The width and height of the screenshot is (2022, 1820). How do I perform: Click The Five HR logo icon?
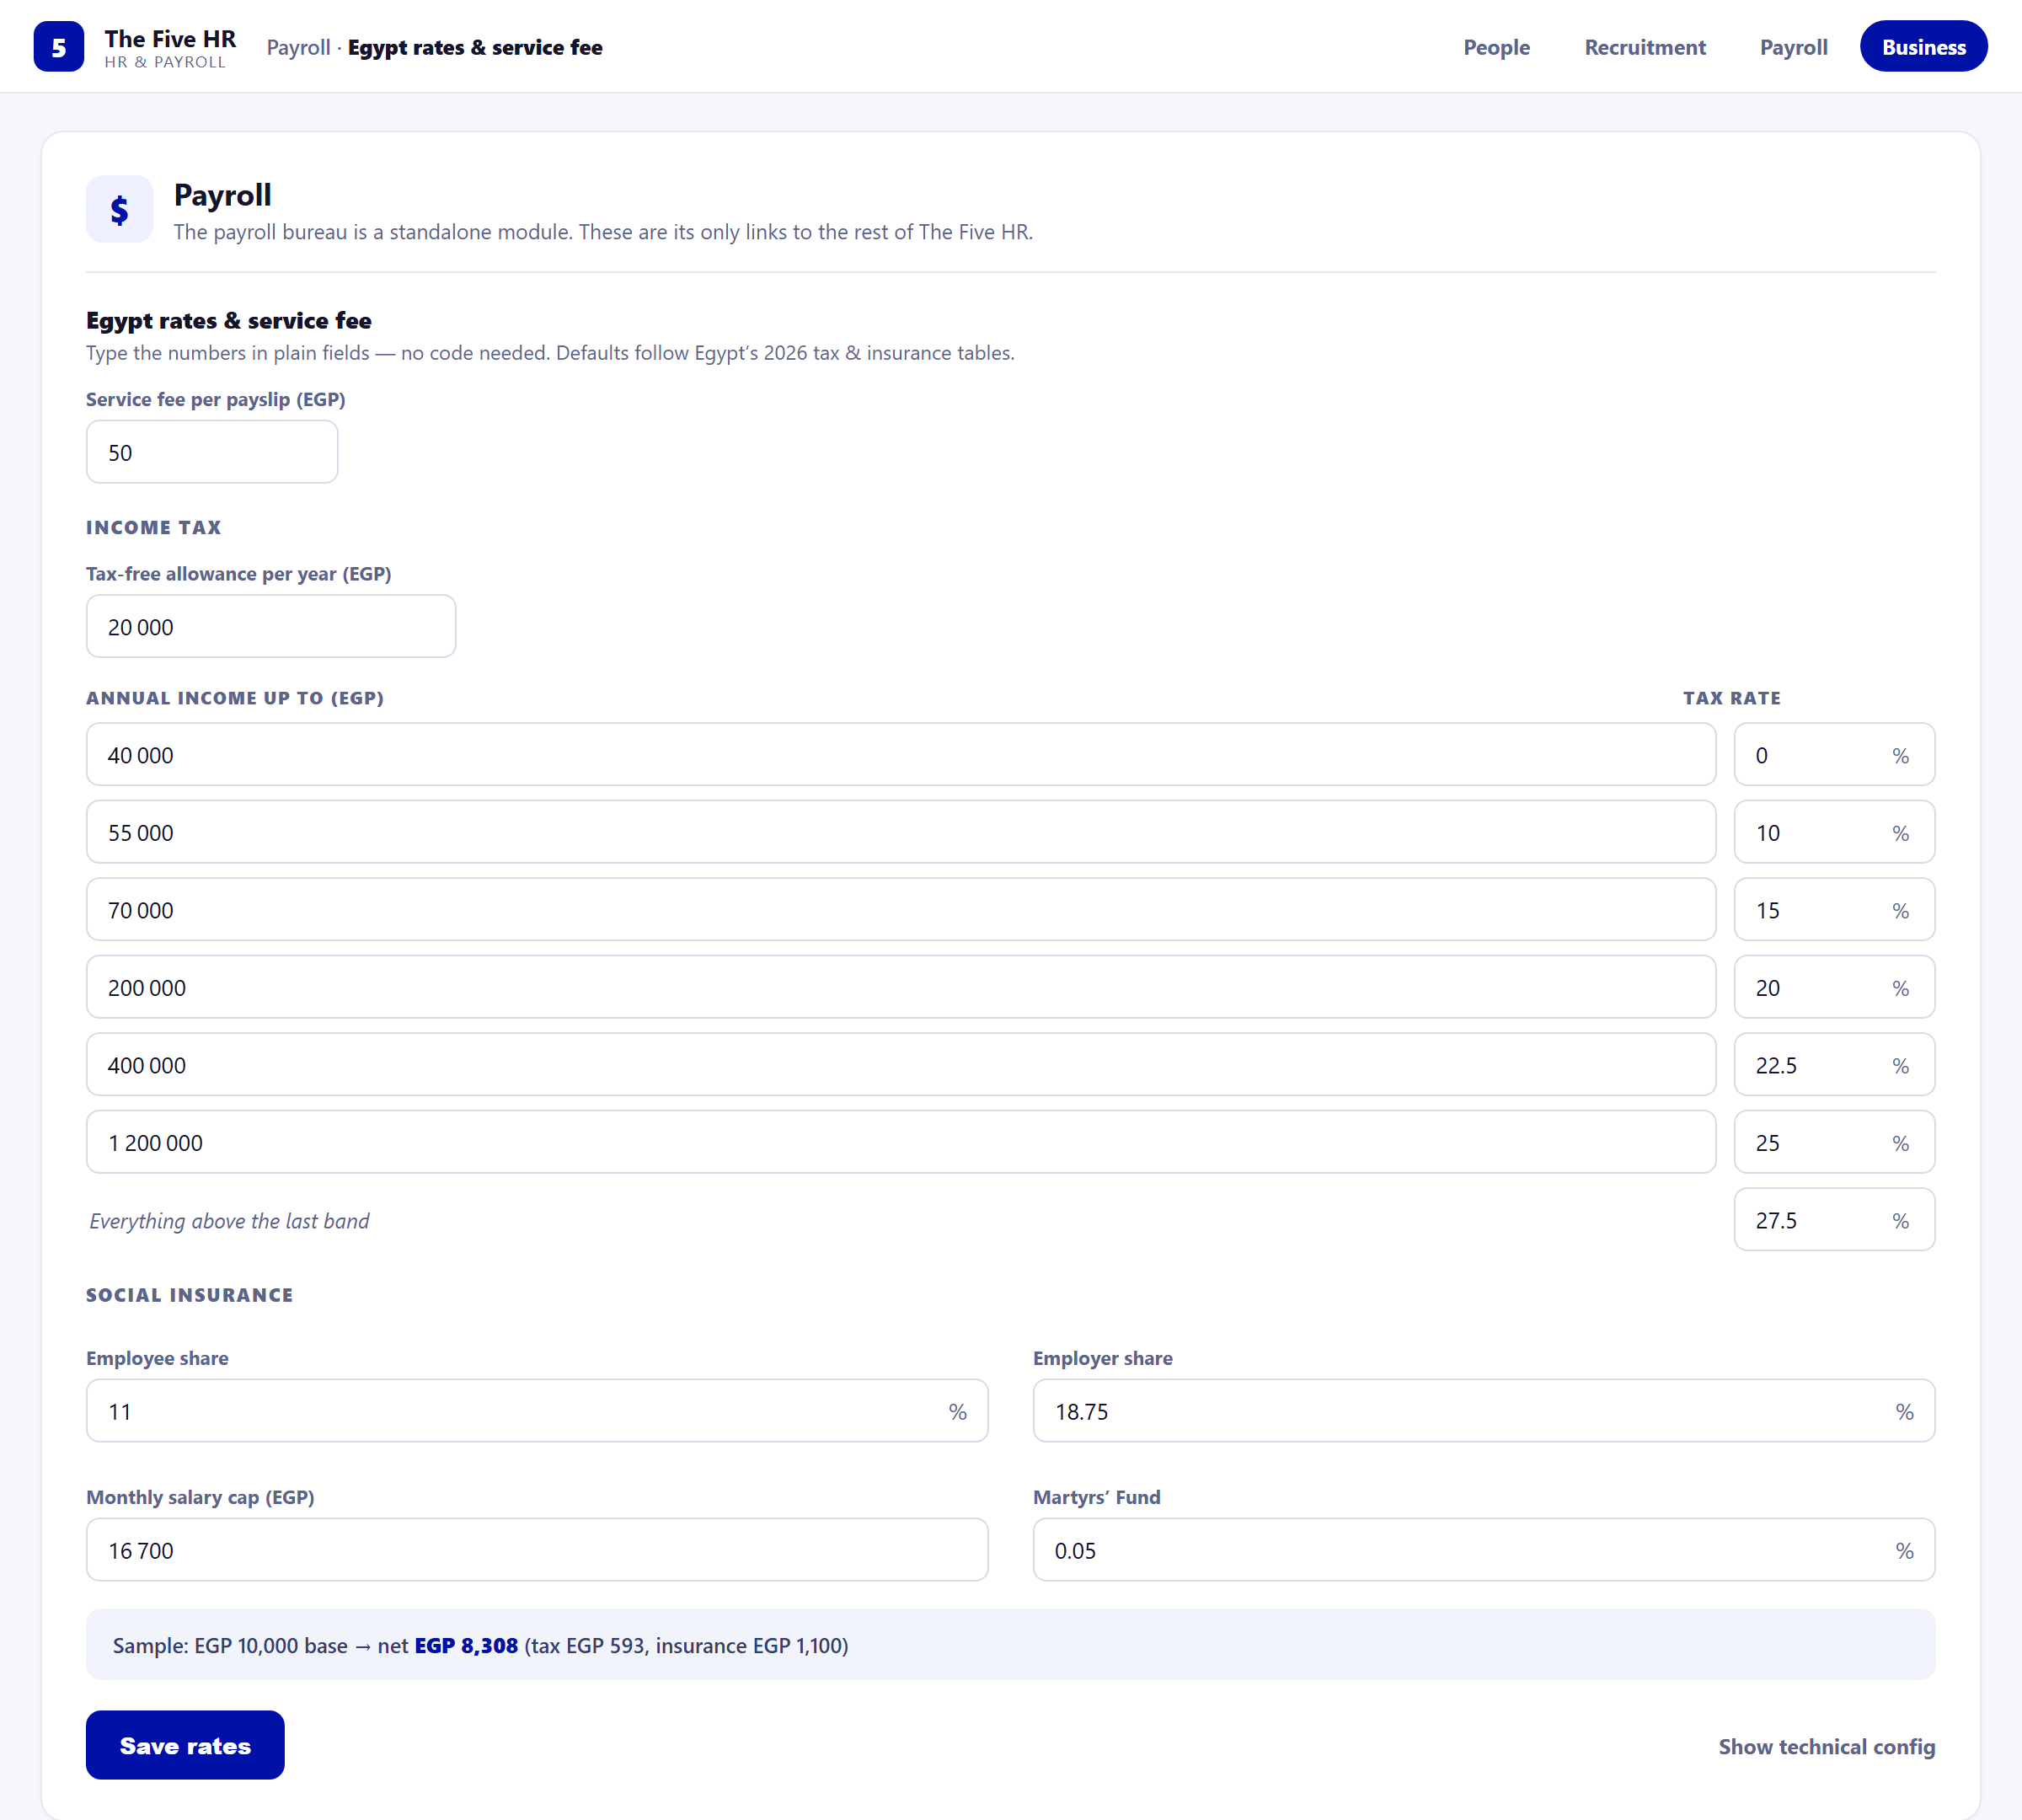point(59,47)
